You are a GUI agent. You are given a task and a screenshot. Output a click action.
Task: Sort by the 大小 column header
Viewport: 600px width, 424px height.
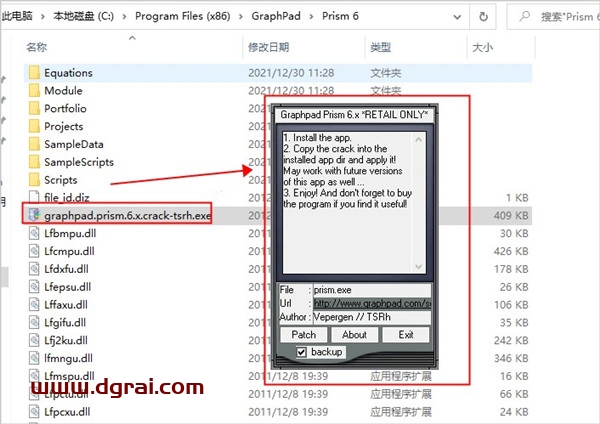(482, 48)
